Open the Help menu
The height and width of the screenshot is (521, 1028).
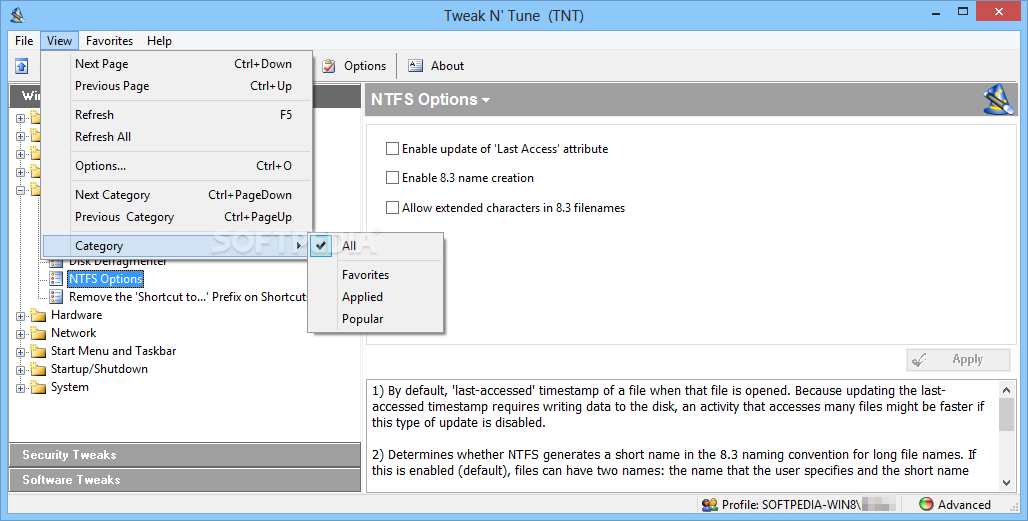tap(159, 41)
